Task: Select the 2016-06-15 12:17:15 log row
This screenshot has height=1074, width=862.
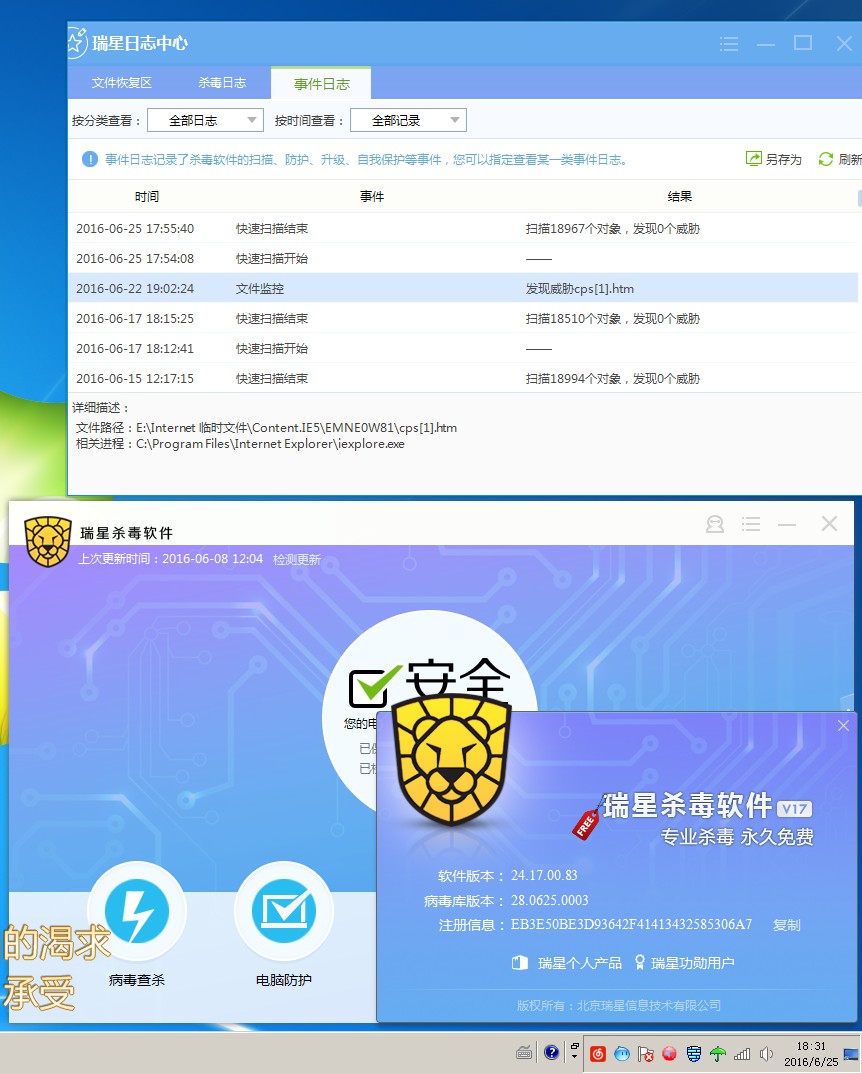Action: [463, 378]
